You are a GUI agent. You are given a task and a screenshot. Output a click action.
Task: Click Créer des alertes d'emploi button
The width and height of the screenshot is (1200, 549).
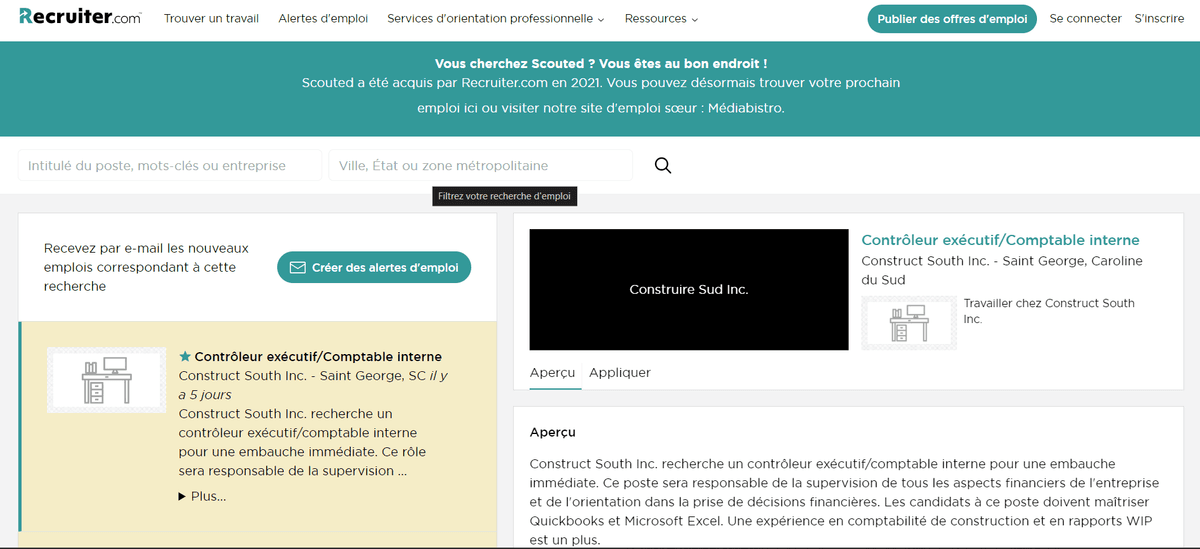pos(374,267)
